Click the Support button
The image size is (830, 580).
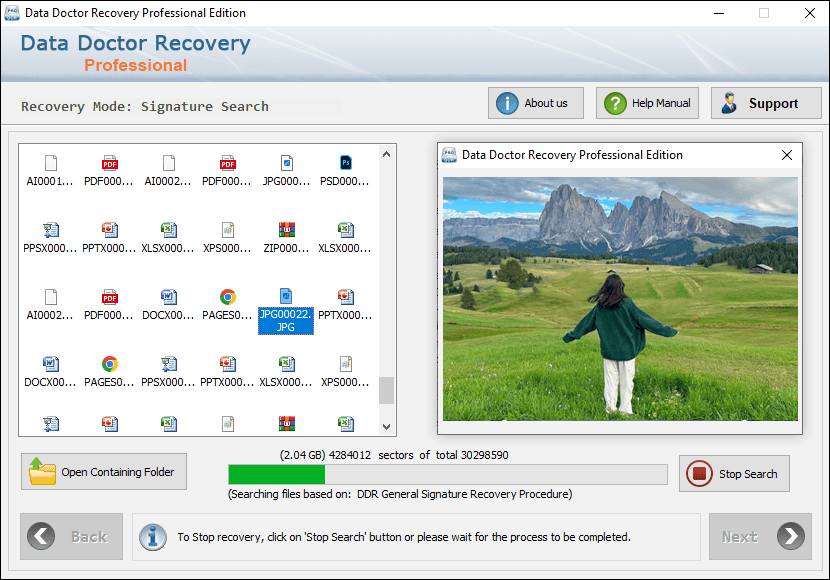click(x=766, y=103)
